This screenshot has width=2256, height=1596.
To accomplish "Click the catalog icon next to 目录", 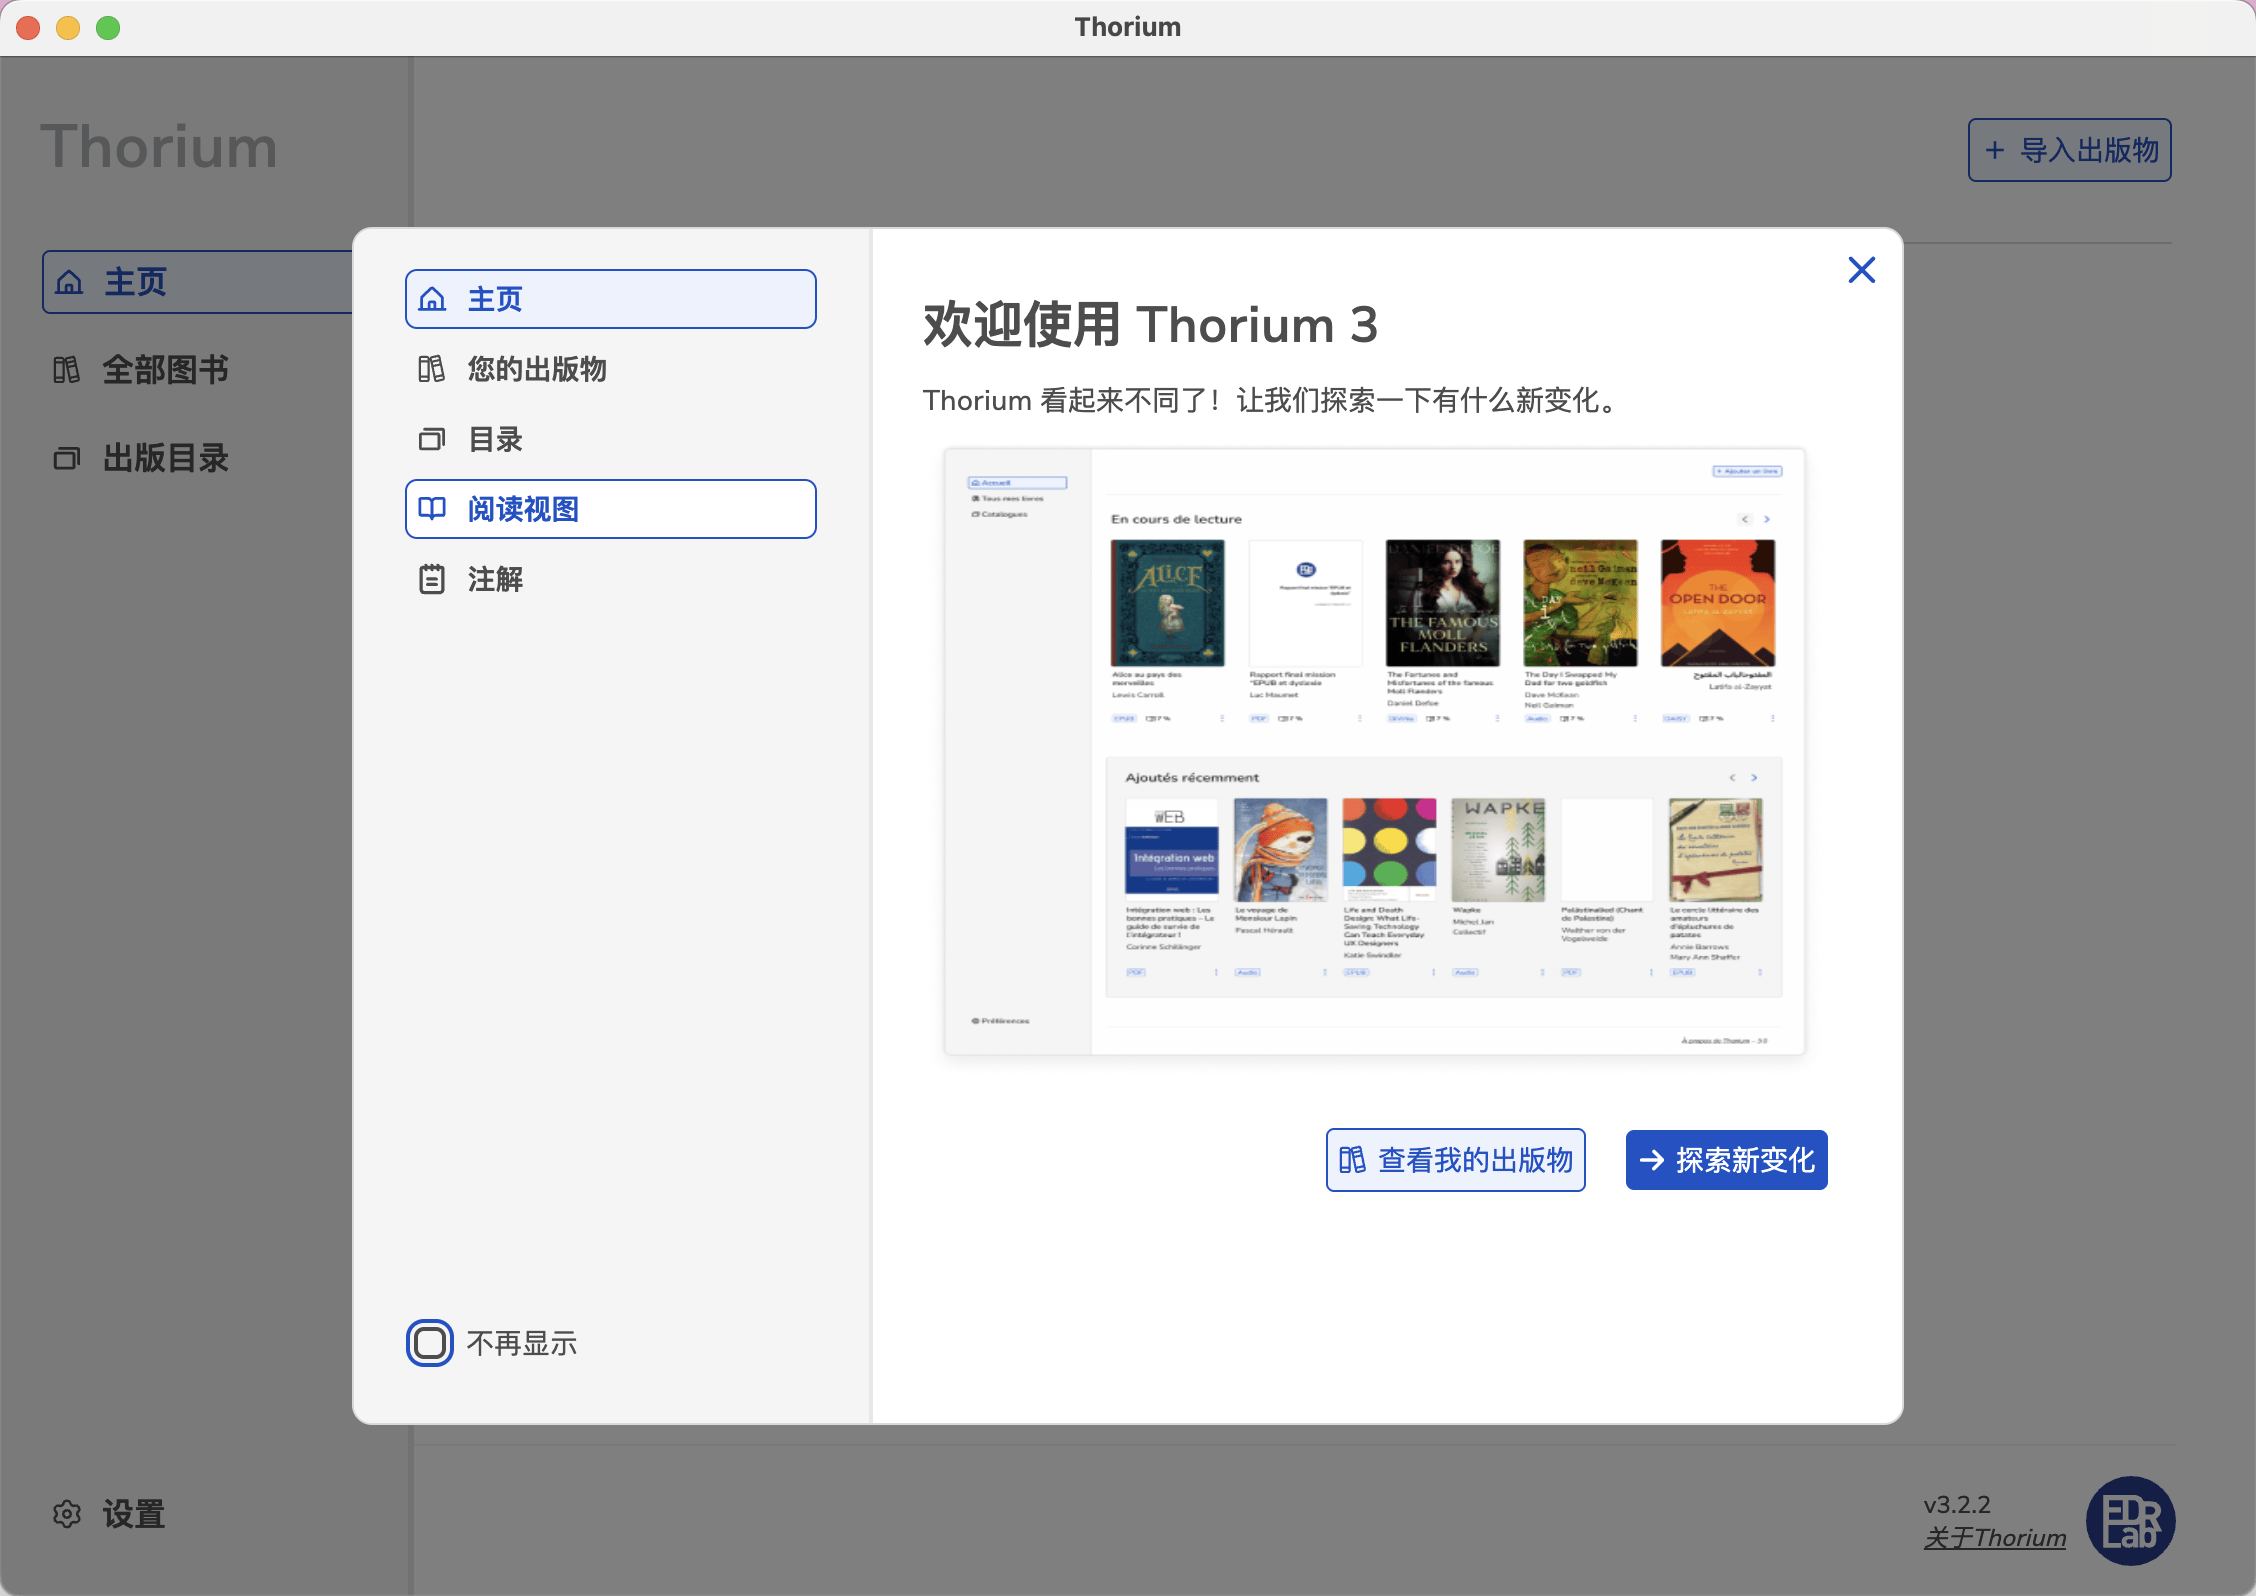I will [x=431, y=439].
